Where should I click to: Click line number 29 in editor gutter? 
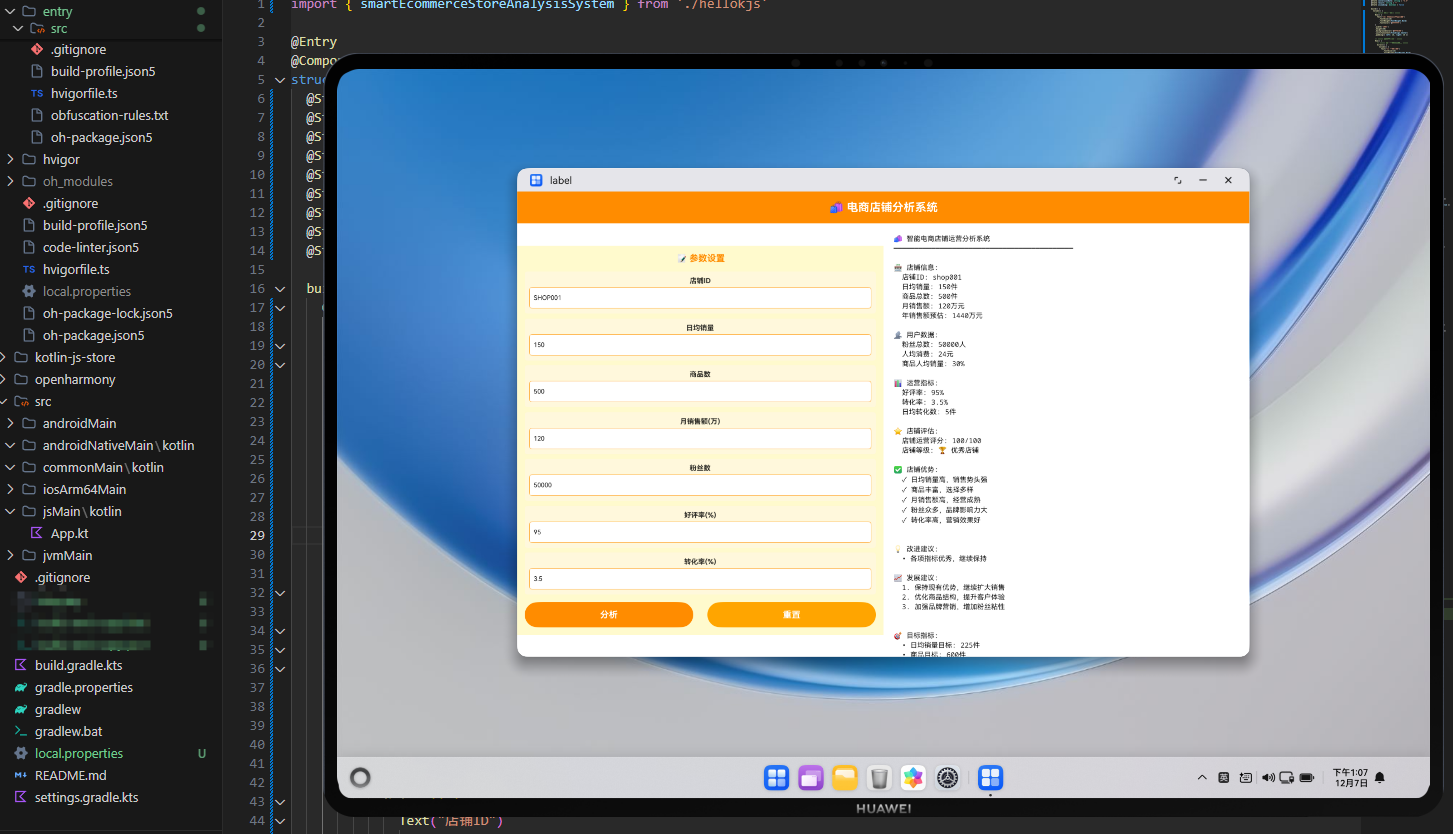[x=258, y=536]
